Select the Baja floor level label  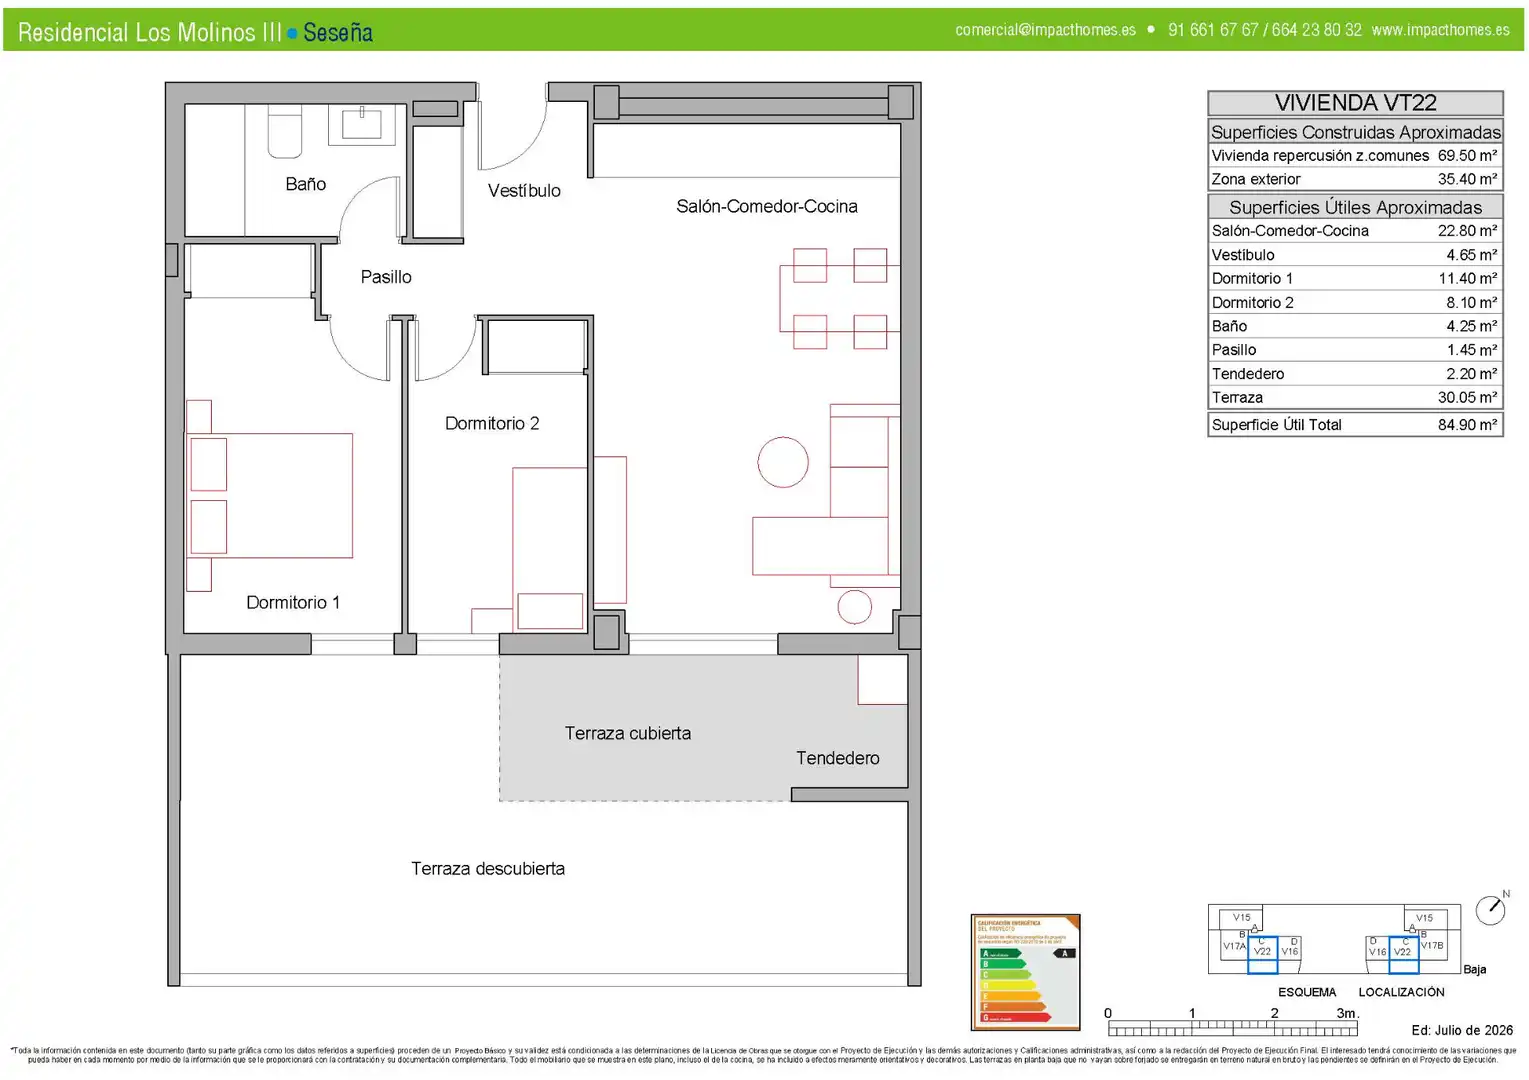coord(1475,970)
